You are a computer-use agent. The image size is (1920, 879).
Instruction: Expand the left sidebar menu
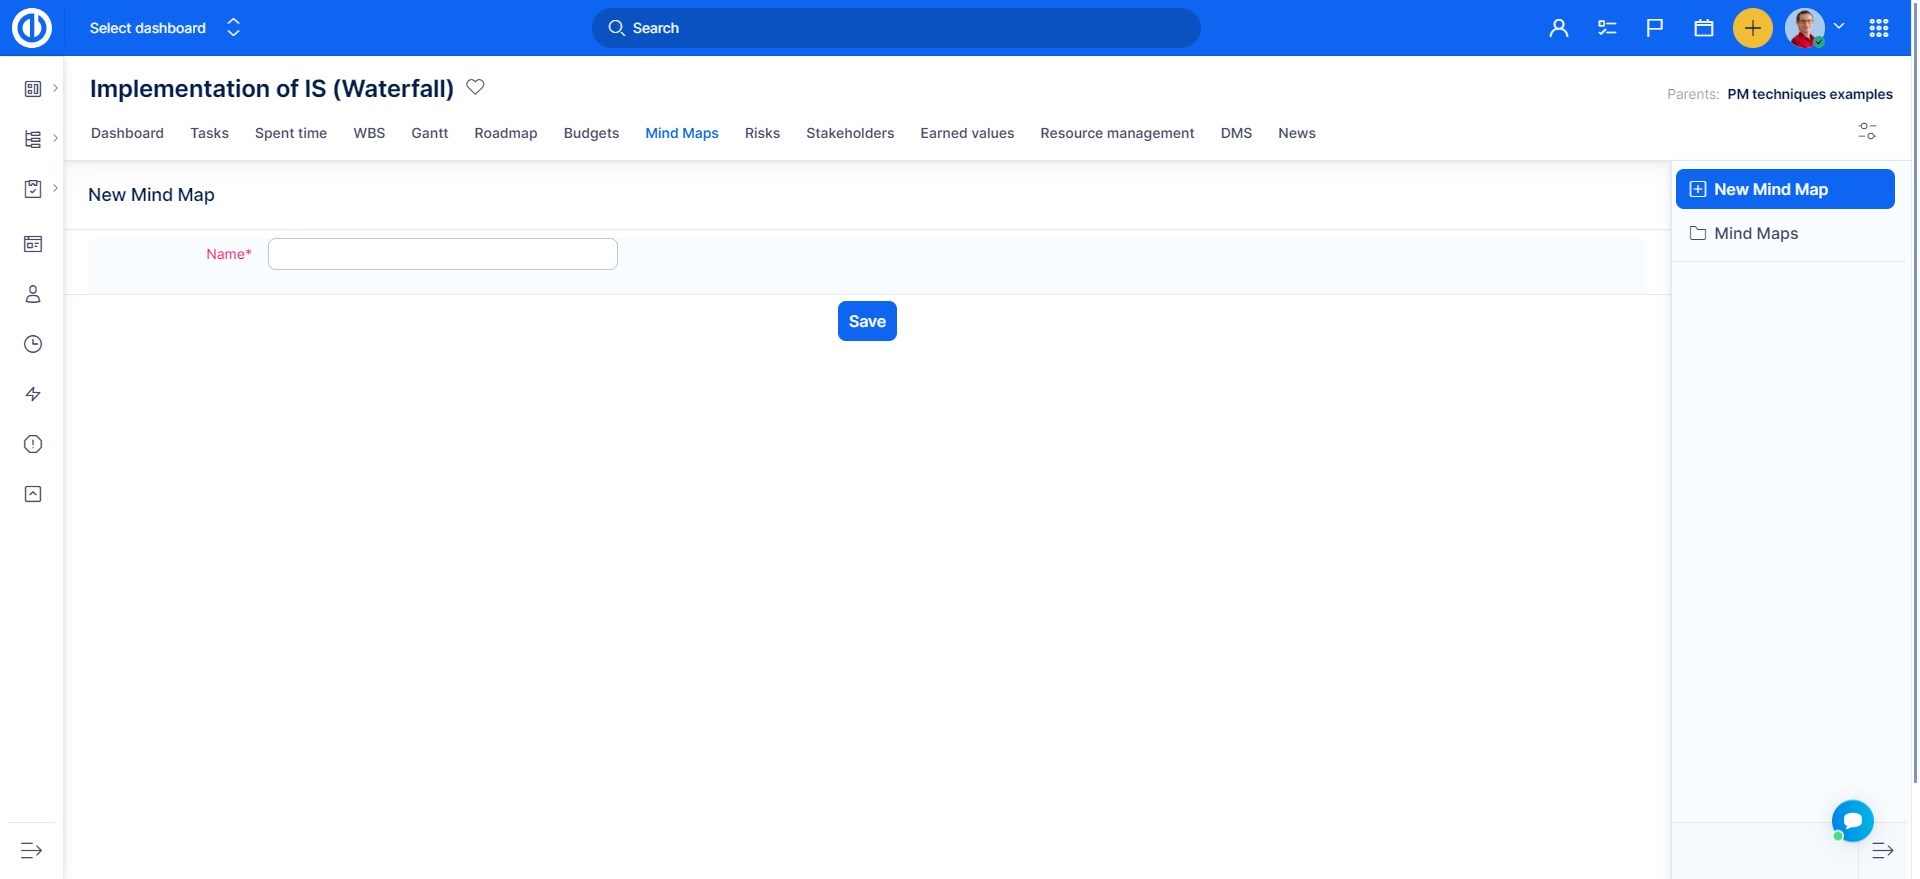coord(32,850)
